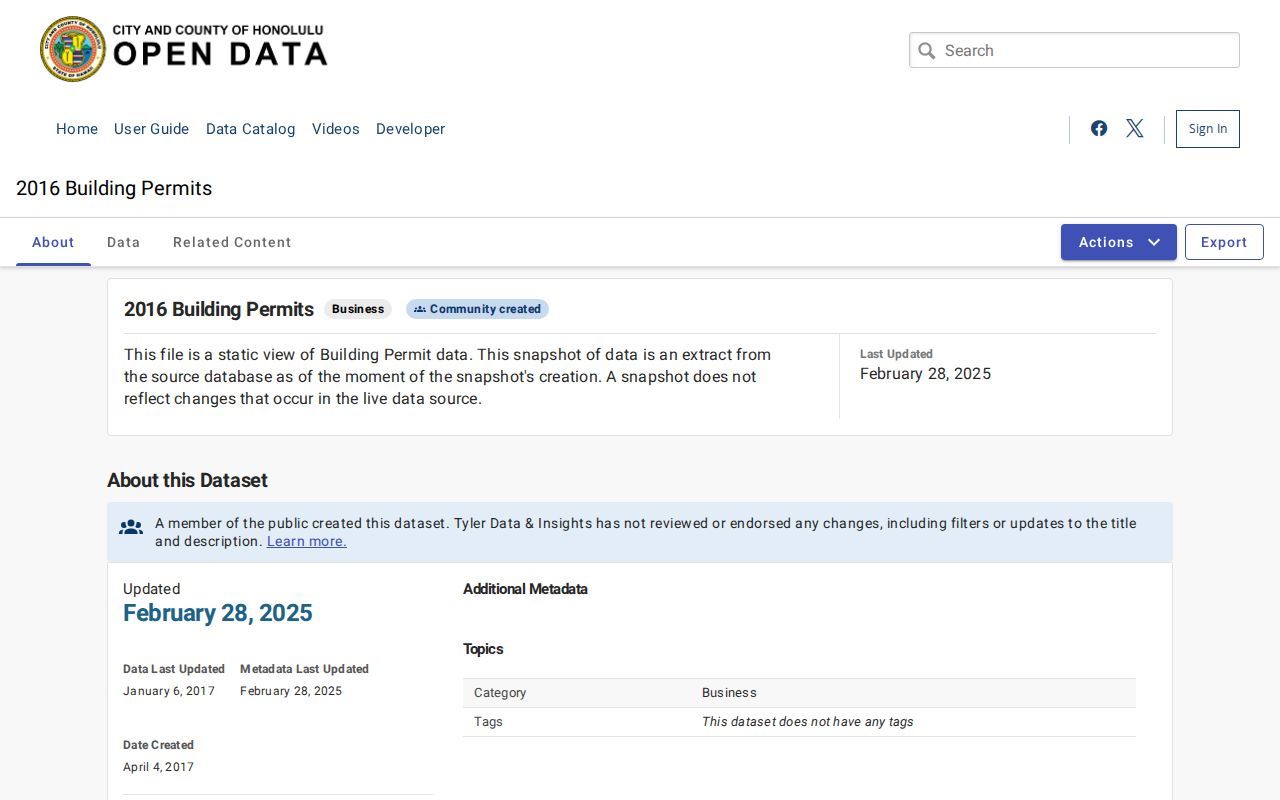Switch to the About tab

(53, 242)
